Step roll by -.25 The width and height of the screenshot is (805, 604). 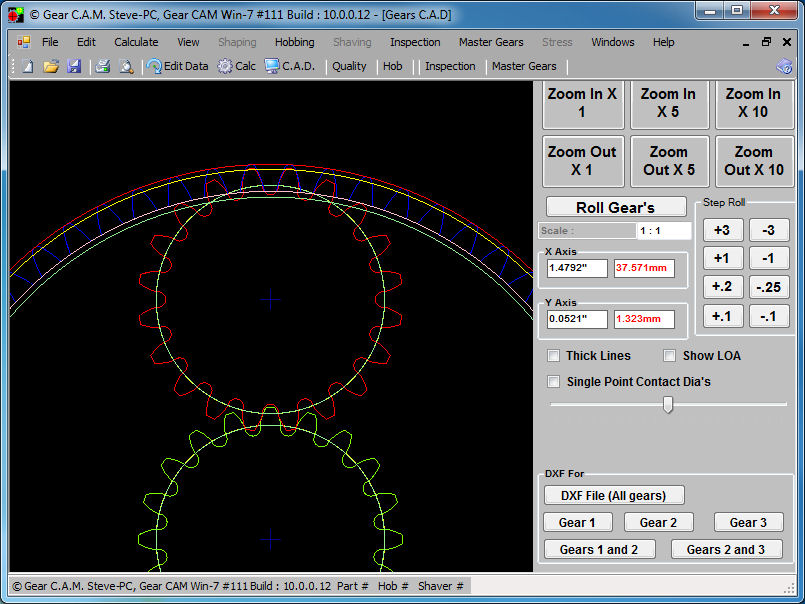pos(769,287)
